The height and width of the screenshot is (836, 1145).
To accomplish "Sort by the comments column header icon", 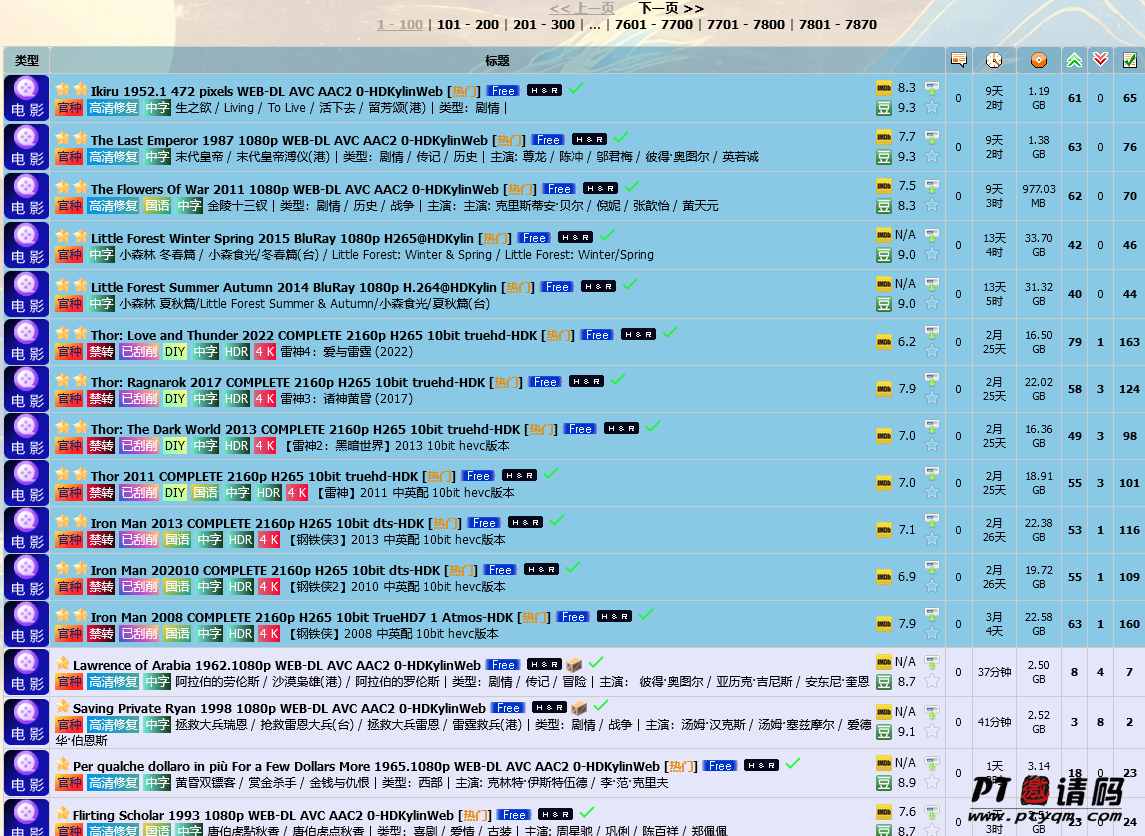I will coord(959,60).
